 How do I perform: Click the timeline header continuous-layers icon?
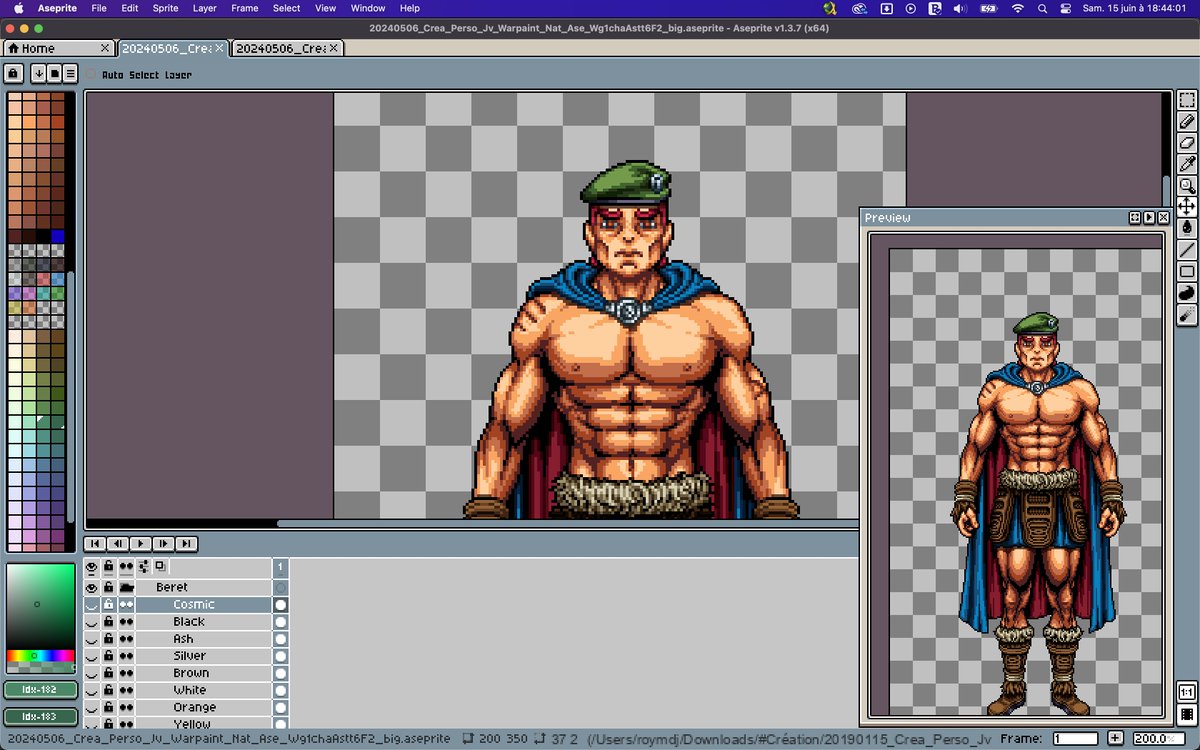tap(126, 566)
